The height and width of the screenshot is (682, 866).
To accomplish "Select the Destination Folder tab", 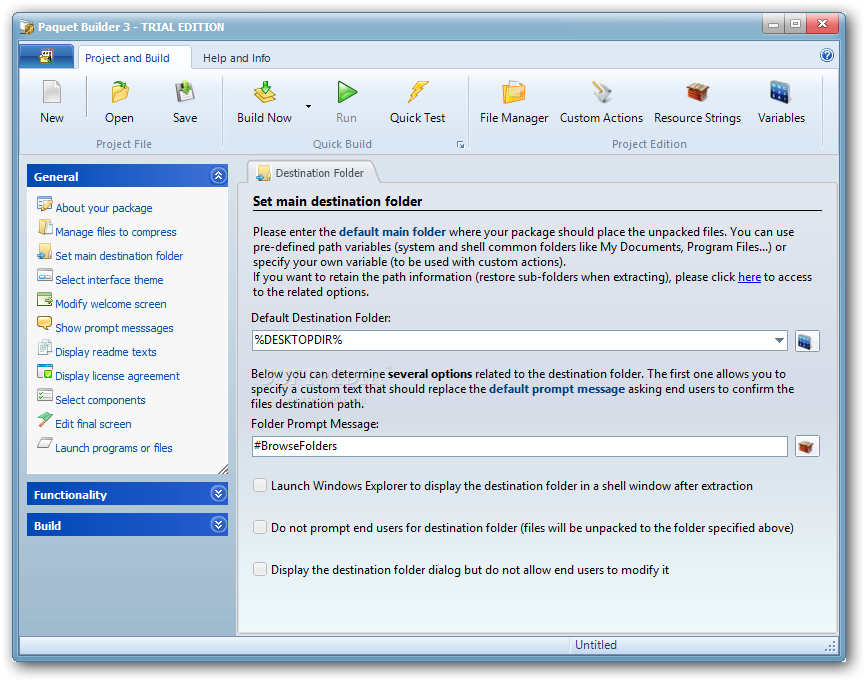I will [x=311, y=173].
